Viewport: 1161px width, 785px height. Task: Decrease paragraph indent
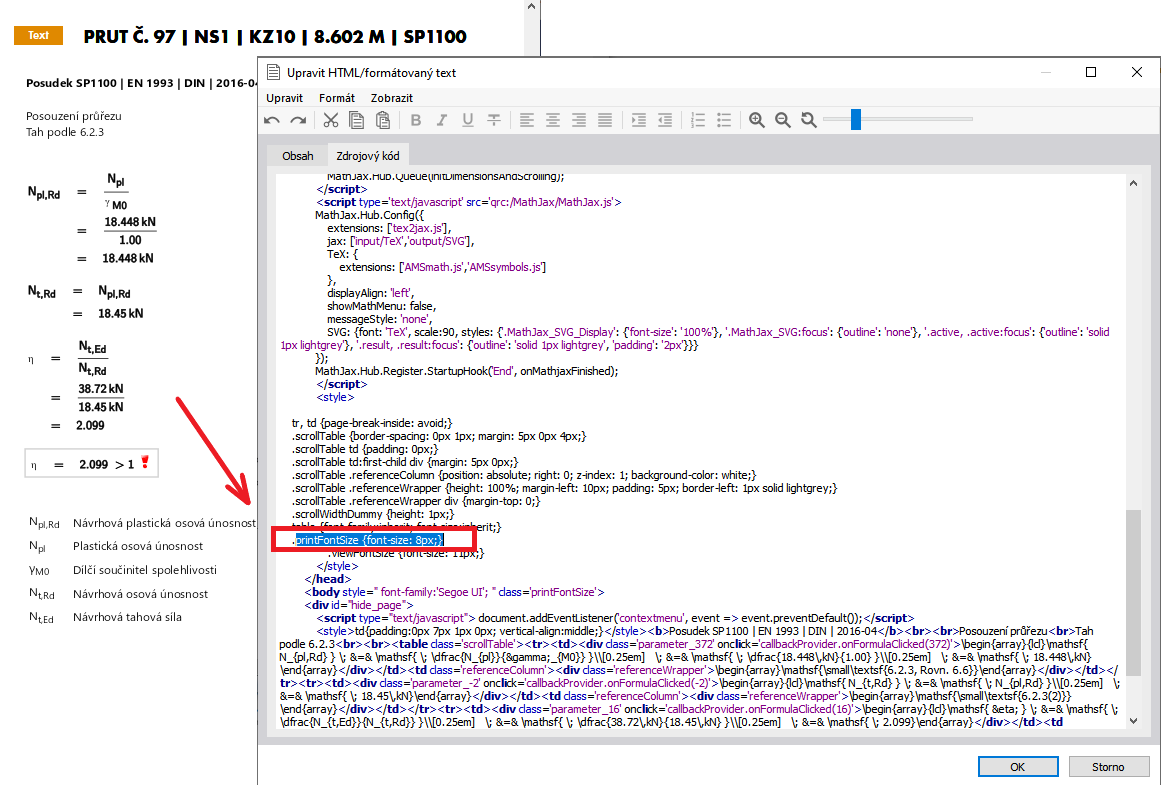click(x=665, y=120)
